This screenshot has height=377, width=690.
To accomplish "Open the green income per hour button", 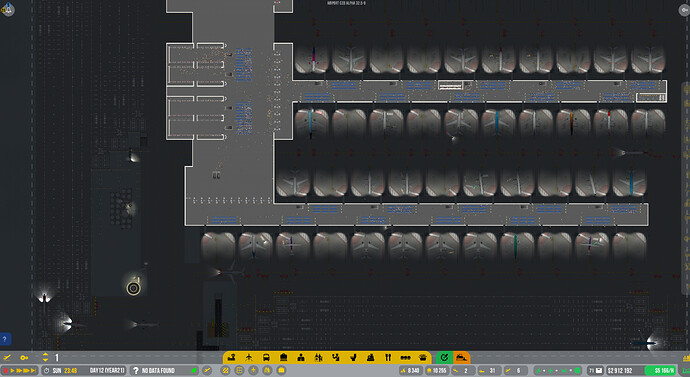I will coord(660,371).
